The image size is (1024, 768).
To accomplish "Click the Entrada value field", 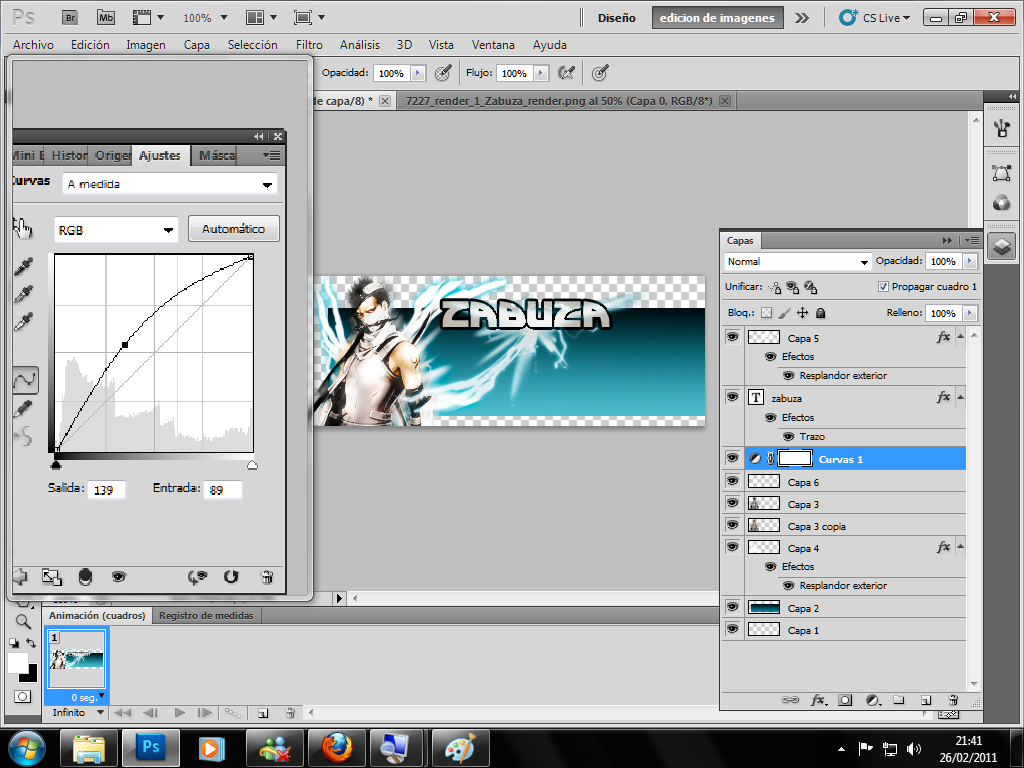I will tap(223, 489).
